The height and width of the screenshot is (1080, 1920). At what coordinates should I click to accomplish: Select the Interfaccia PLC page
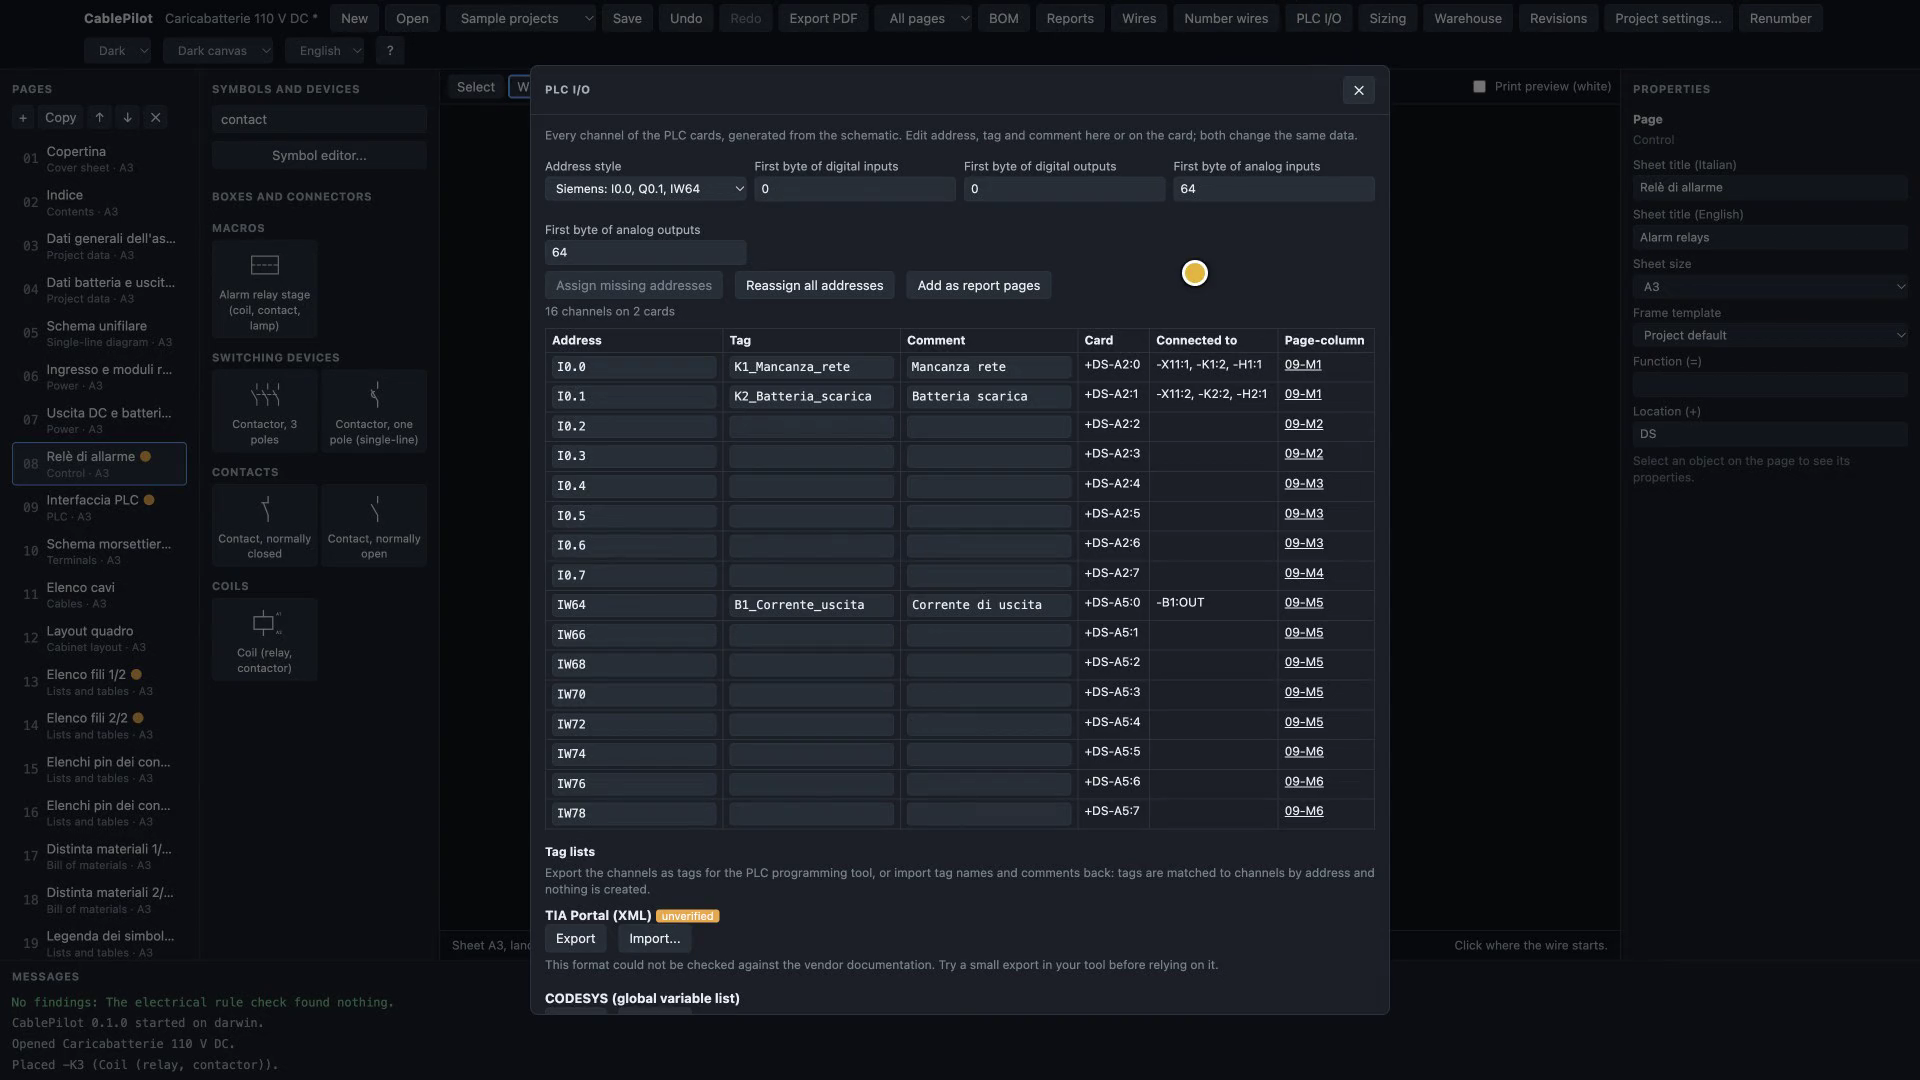coord(99,508)
